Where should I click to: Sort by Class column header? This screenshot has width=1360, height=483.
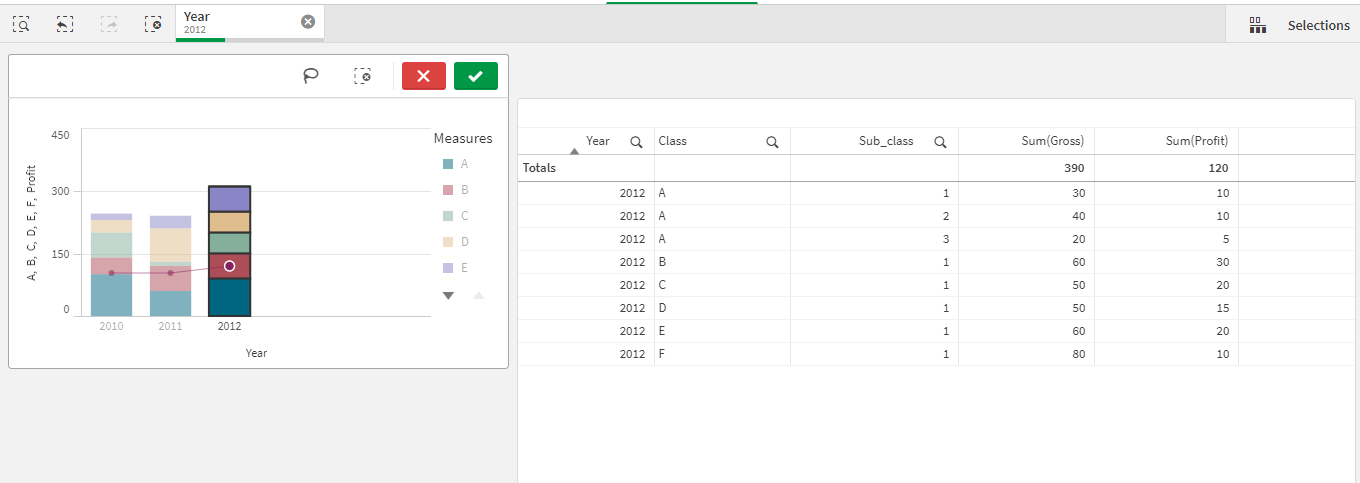673,141
